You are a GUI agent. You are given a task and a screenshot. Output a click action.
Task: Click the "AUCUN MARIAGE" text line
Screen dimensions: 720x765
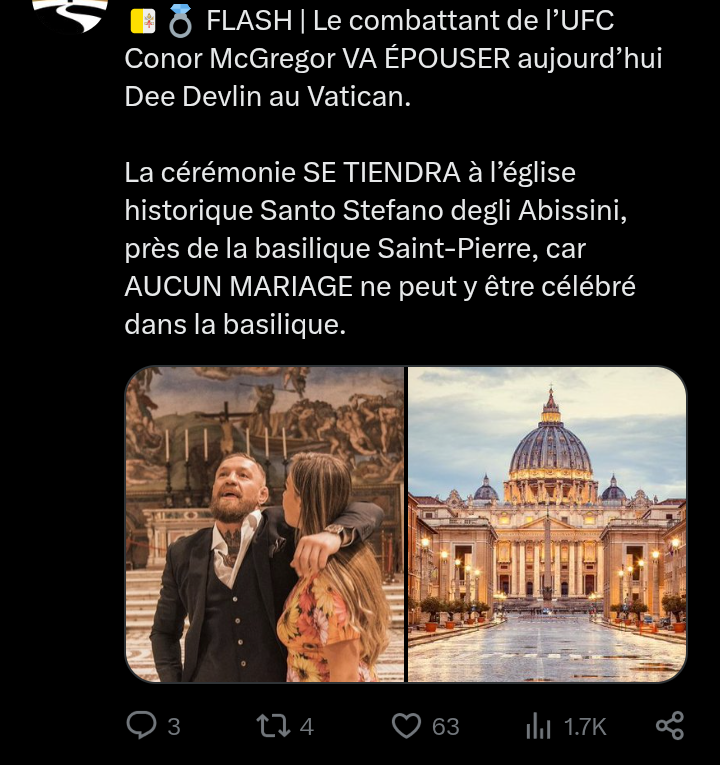239,287
